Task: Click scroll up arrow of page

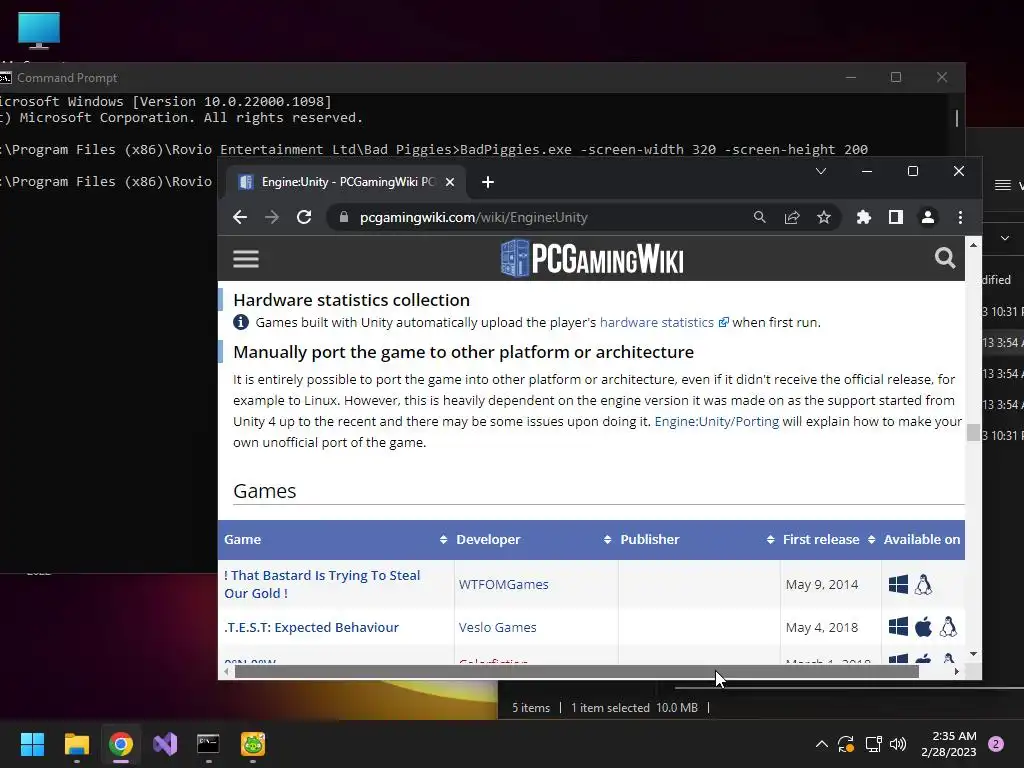Action: point(973,245)
